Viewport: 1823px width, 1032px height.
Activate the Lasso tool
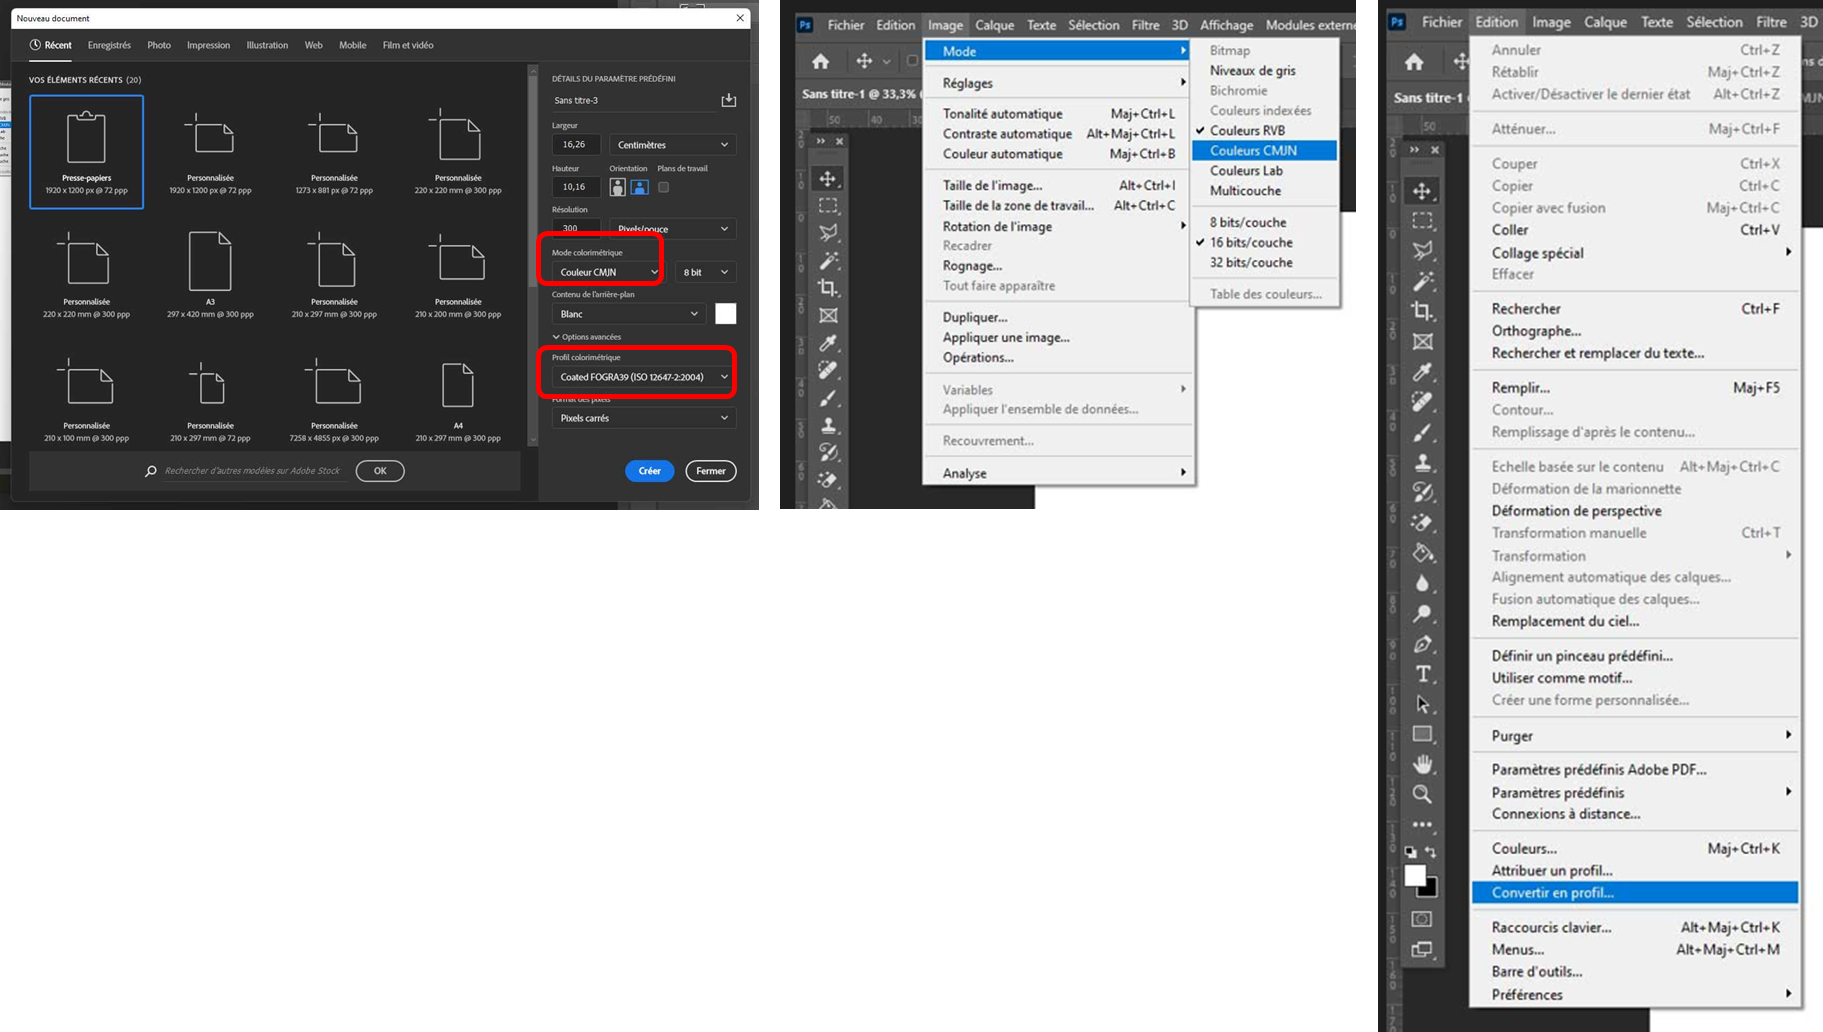(1423, 251)
